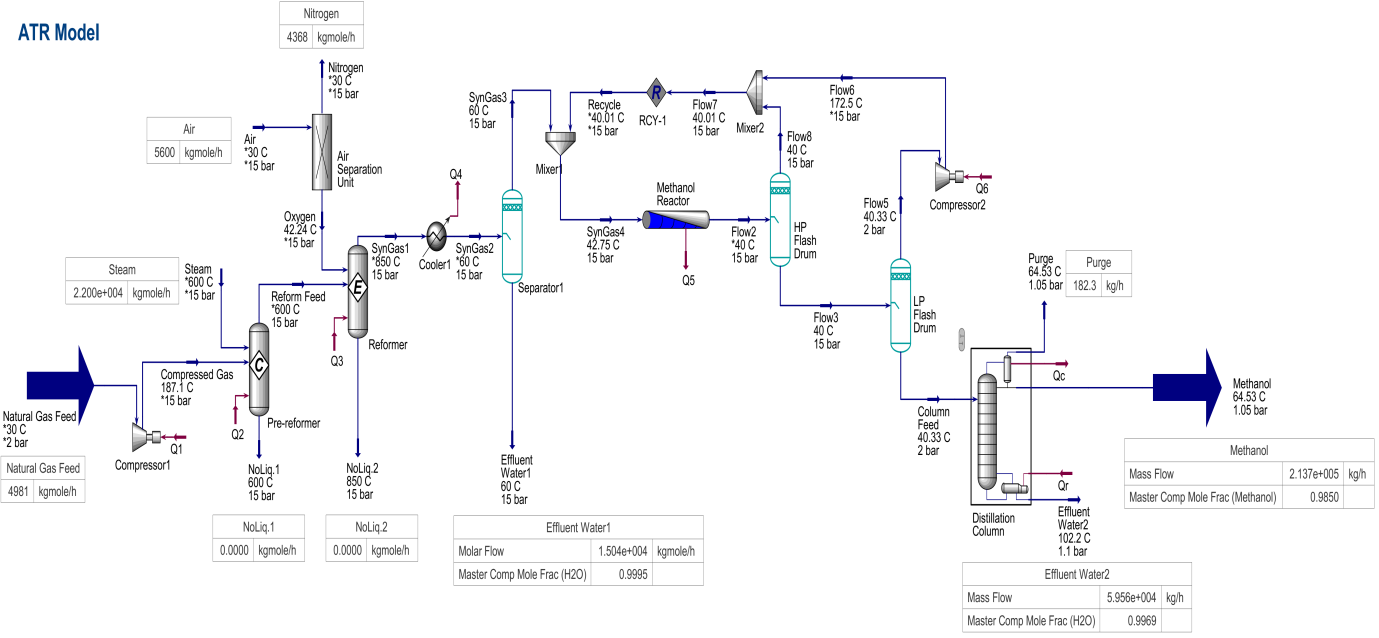This screenshot has width=1379, height=638.
Task: Select the Flow3 stream label
Action: (x=826, y=318)
